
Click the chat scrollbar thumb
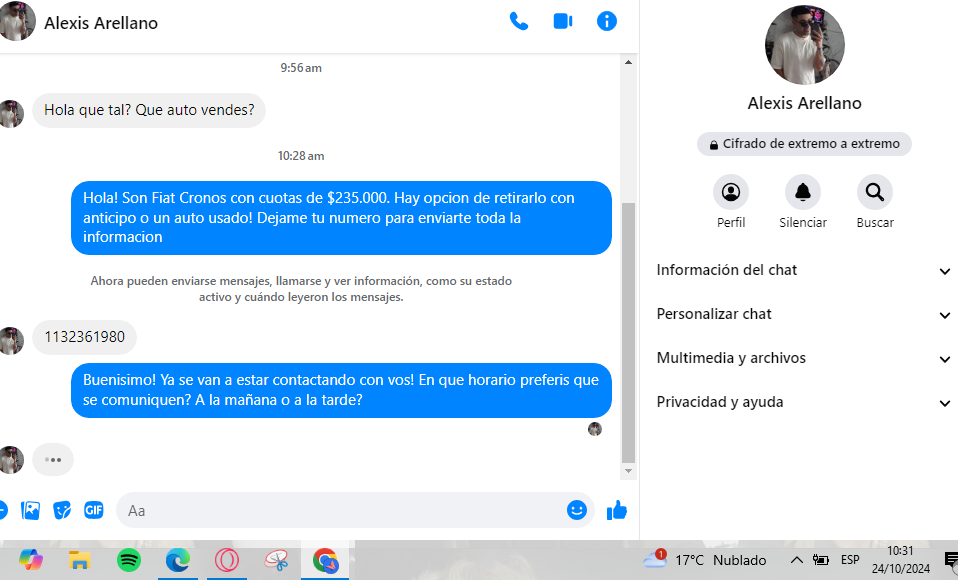pyautogui.click(x=628, y=333)
